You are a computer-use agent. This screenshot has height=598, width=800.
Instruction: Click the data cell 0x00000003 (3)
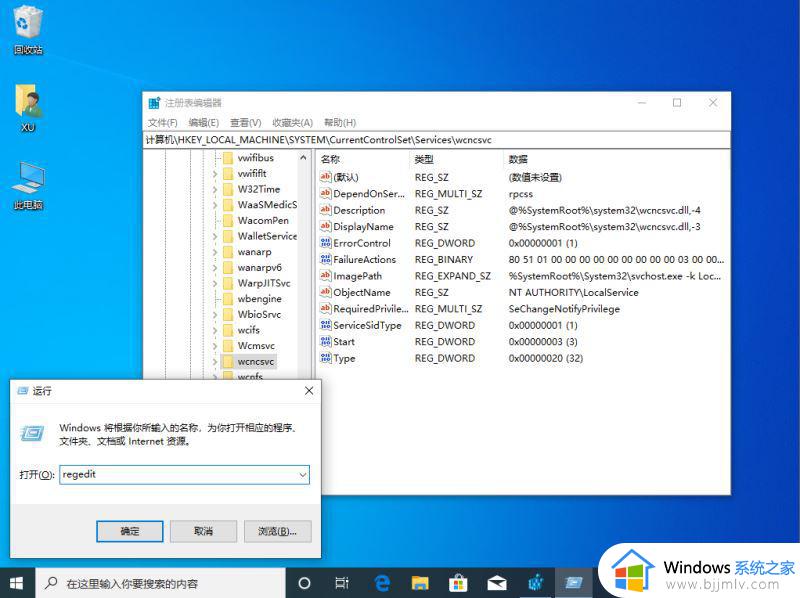pos(543,341)
